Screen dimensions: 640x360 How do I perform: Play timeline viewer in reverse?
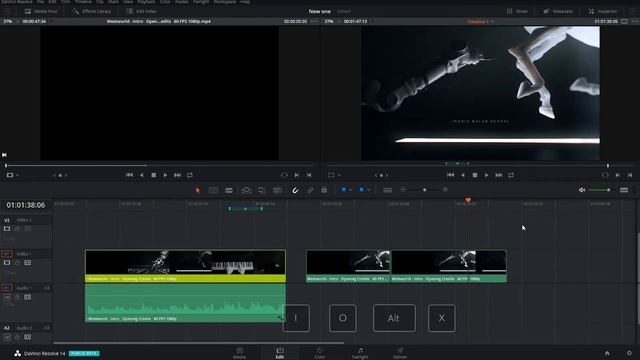(463, 175)
